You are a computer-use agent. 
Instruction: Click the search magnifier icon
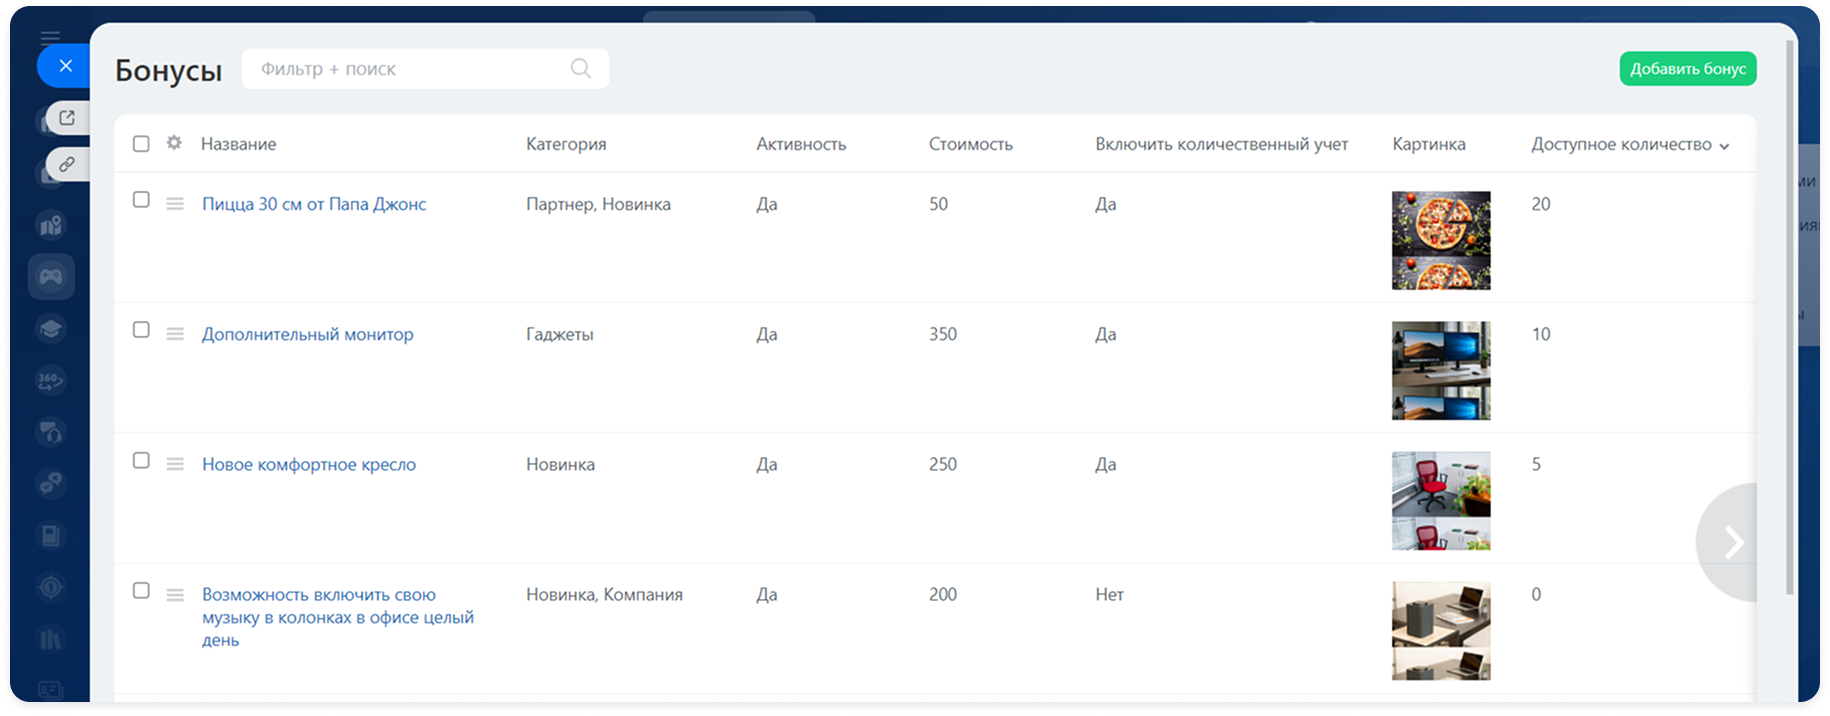[x=580, y=69]
